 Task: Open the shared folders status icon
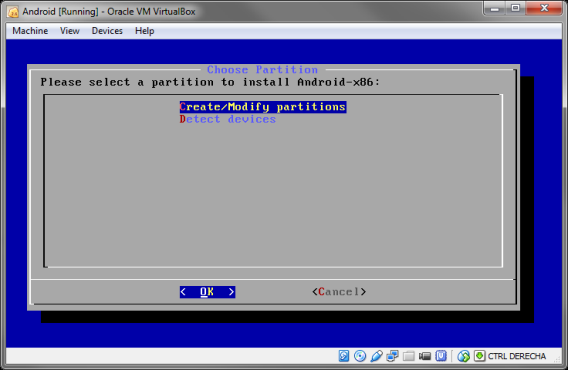click(x=409, y=356)
